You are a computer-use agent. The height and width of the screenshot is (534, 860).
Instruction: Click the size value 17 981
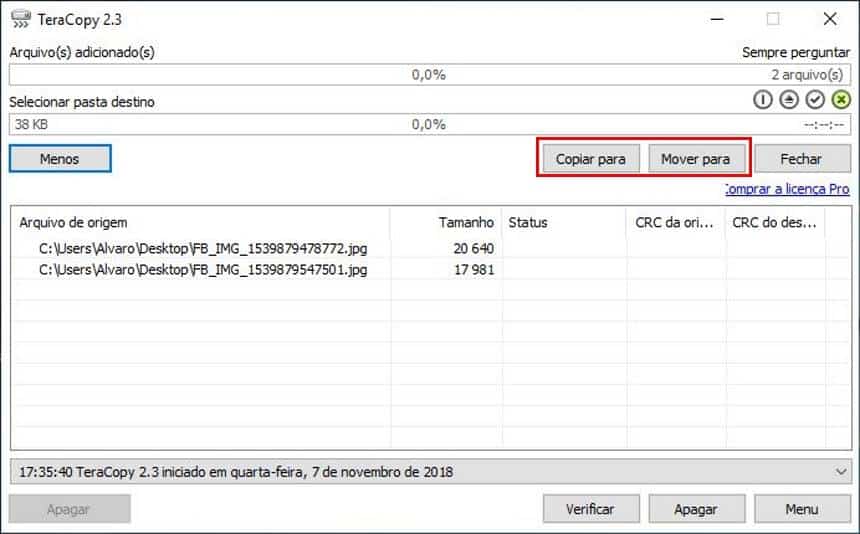click(474, 270)
